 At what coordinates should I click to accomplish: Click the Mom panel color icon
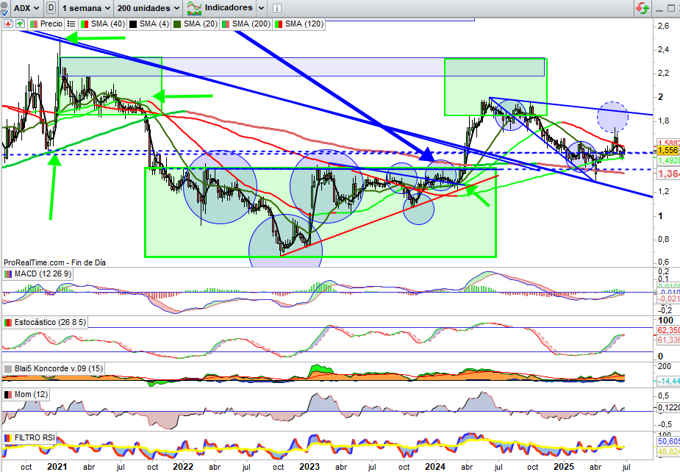[8, 394]
